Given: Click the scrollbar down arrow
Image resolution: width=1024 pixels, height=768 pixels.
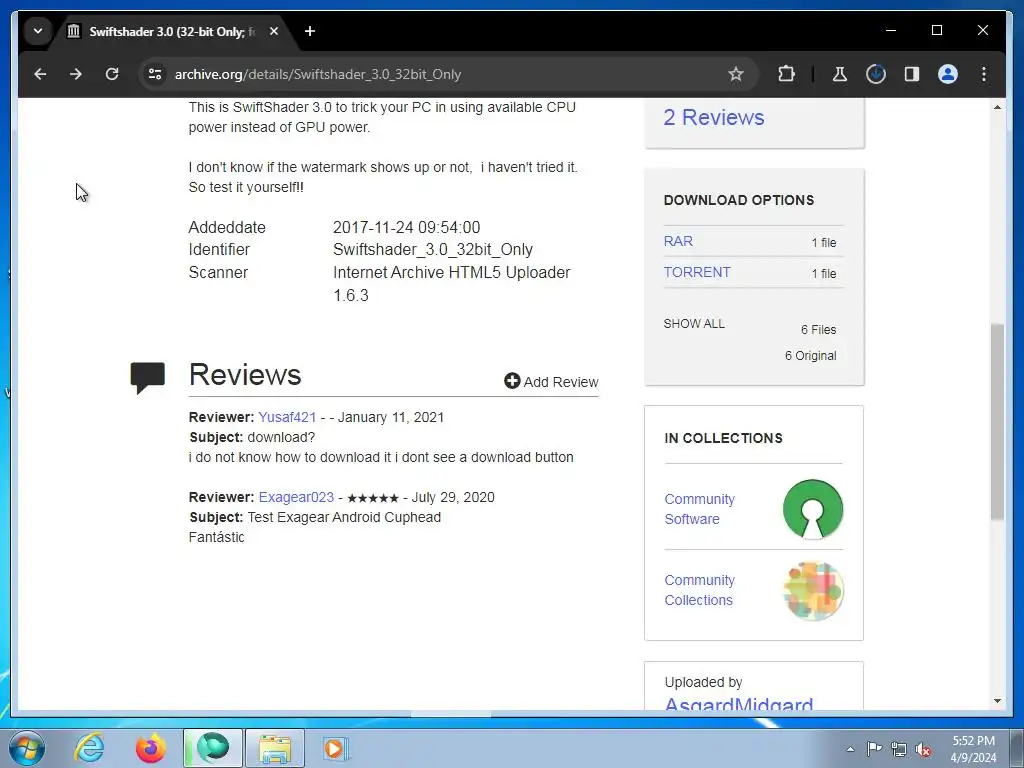Looking at the screenshot, I should pyautogui.click(x=997, y=701).
